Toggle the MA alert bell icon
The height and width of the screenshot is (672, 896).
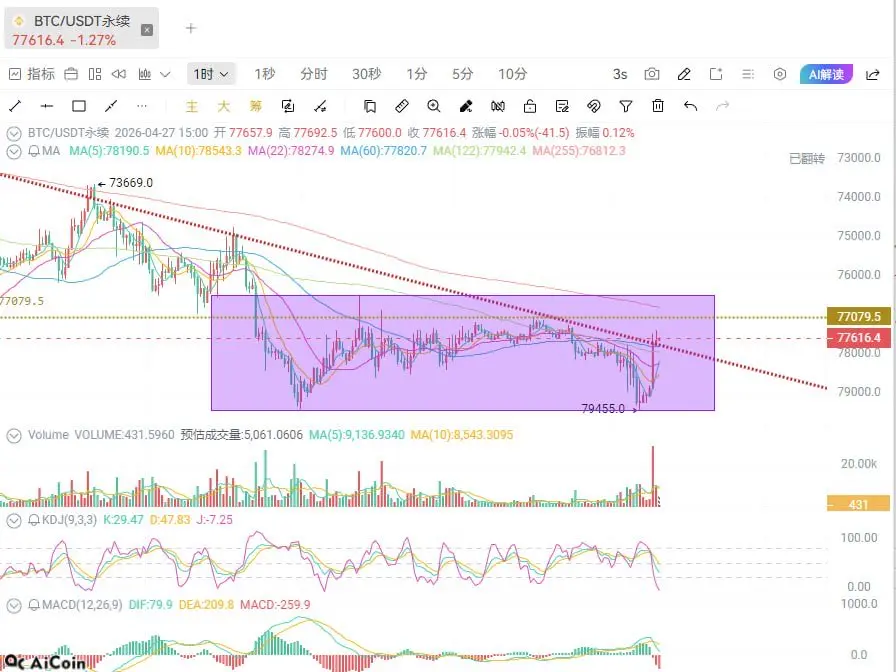point(34,151)
